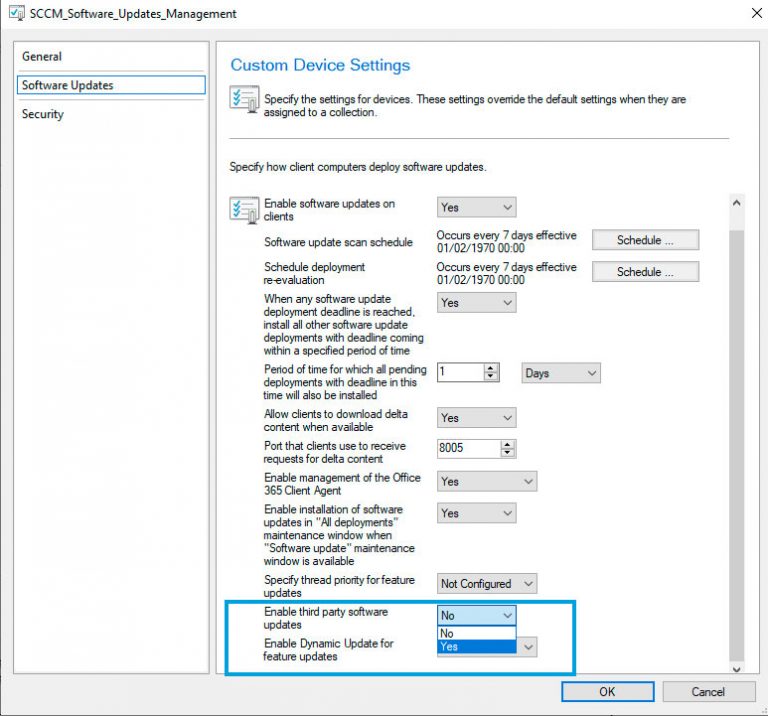Click the scroll up arrow of settings list
The image size is (768, 716).
pos(736,202)
